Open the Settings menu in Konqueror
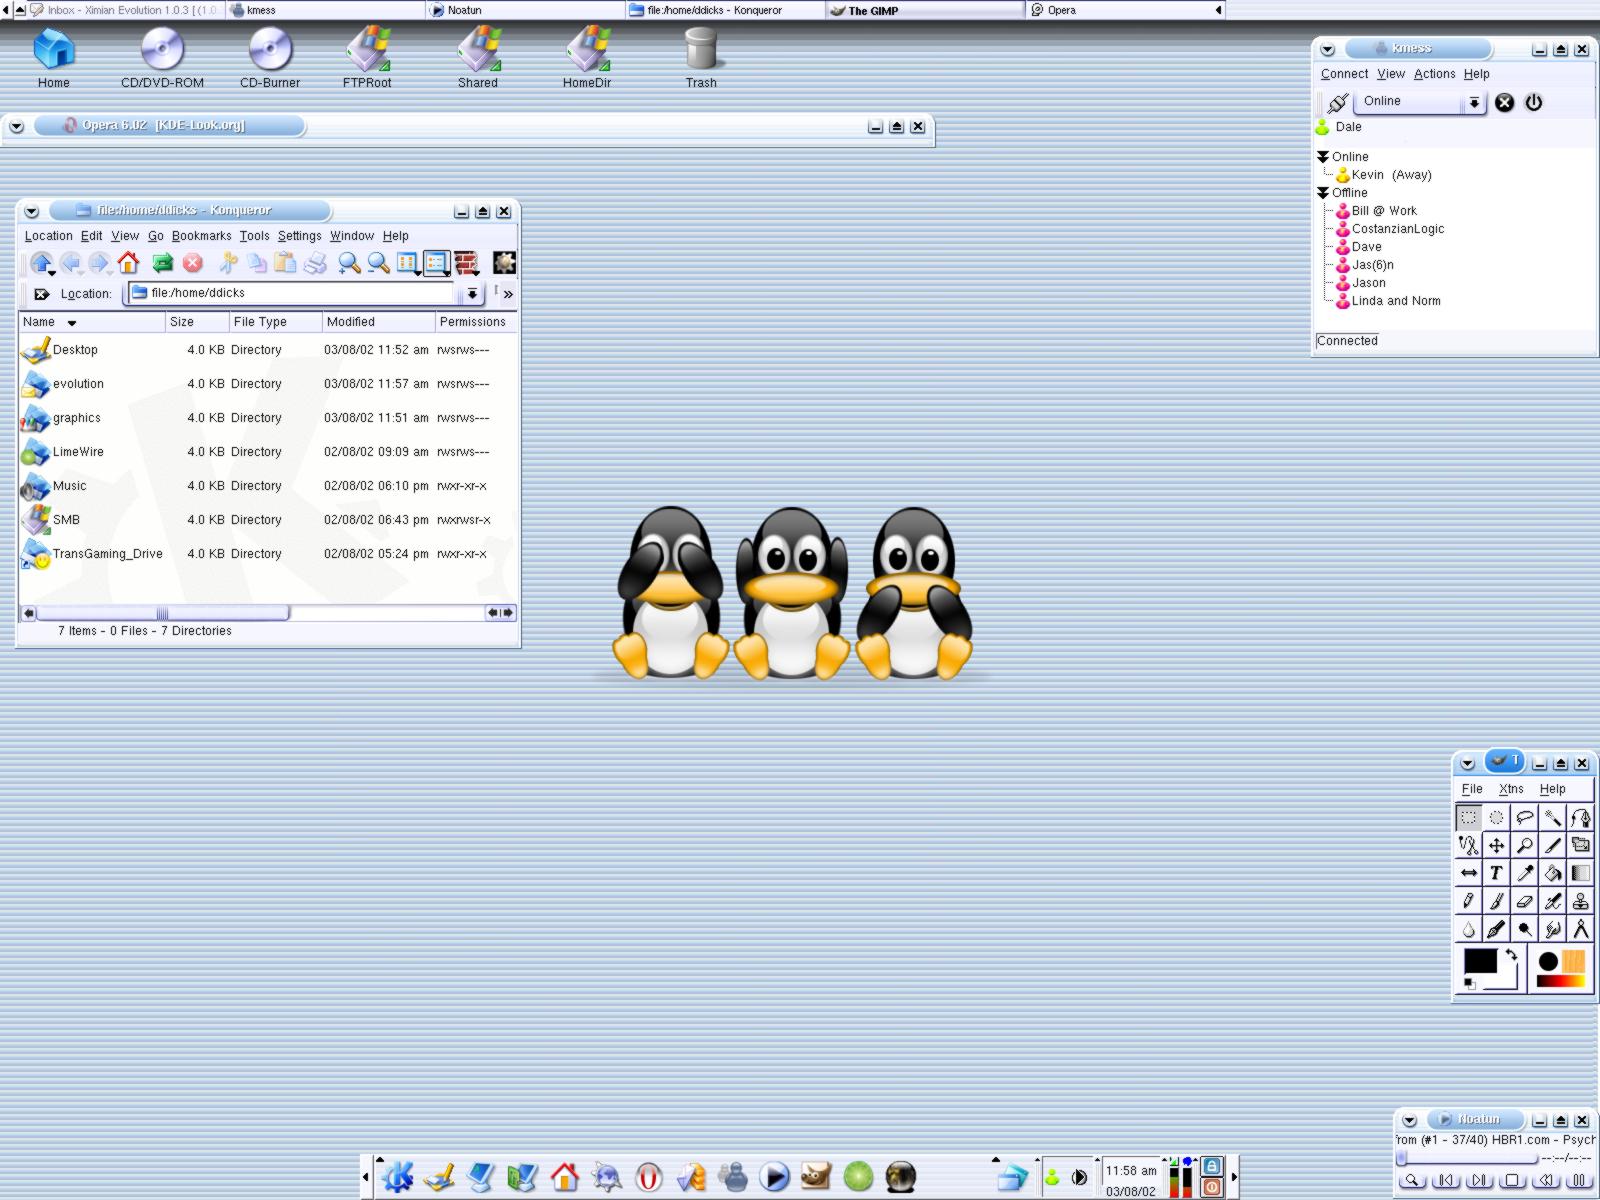The image size is (1600, 1200). (x=299, y=236)
